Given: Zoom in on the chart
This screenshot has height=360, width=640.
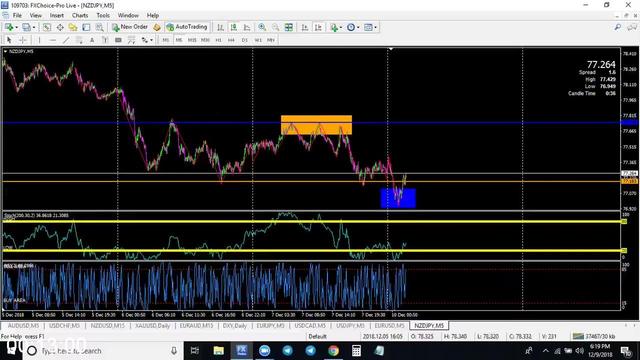Looking at the screenshot, I should [262, 27].
